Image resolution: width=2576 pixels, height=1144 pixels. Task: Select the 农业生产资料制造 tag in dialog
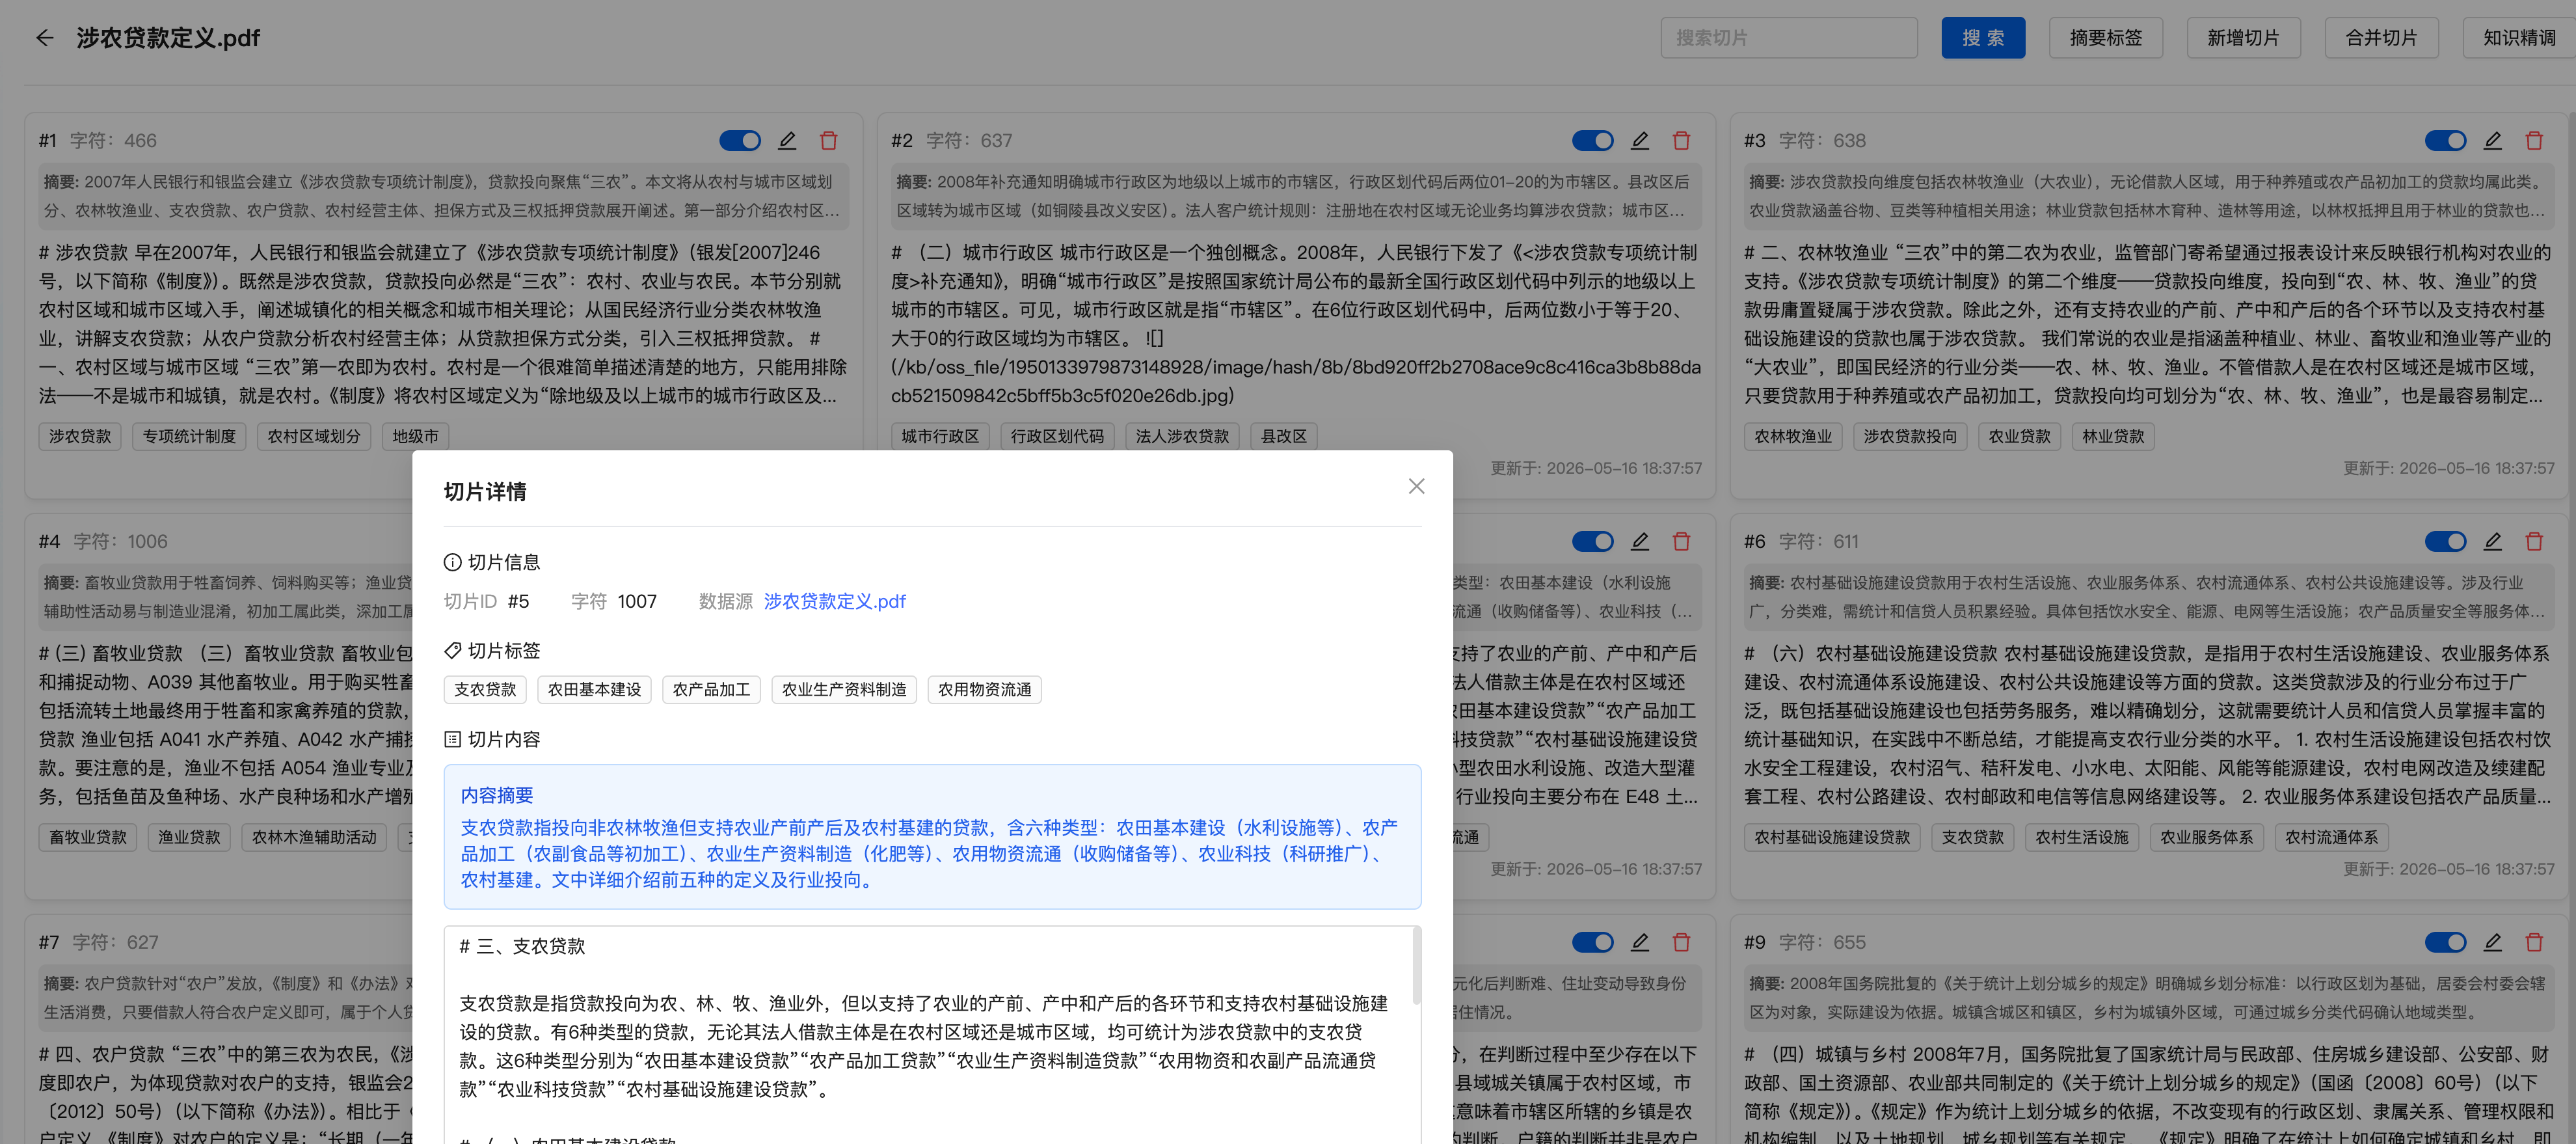pos(844,690)
